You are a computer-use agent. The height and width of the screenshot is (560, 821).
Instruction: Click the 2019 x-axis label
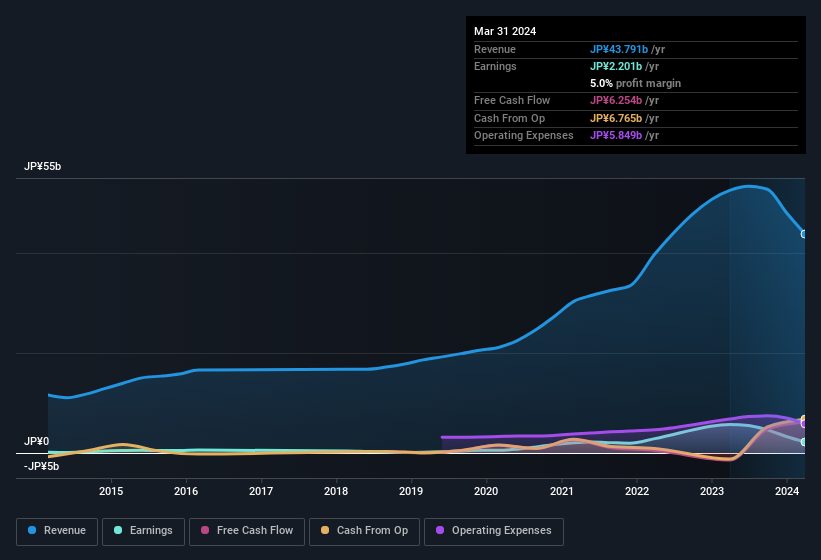click(411, 491)
